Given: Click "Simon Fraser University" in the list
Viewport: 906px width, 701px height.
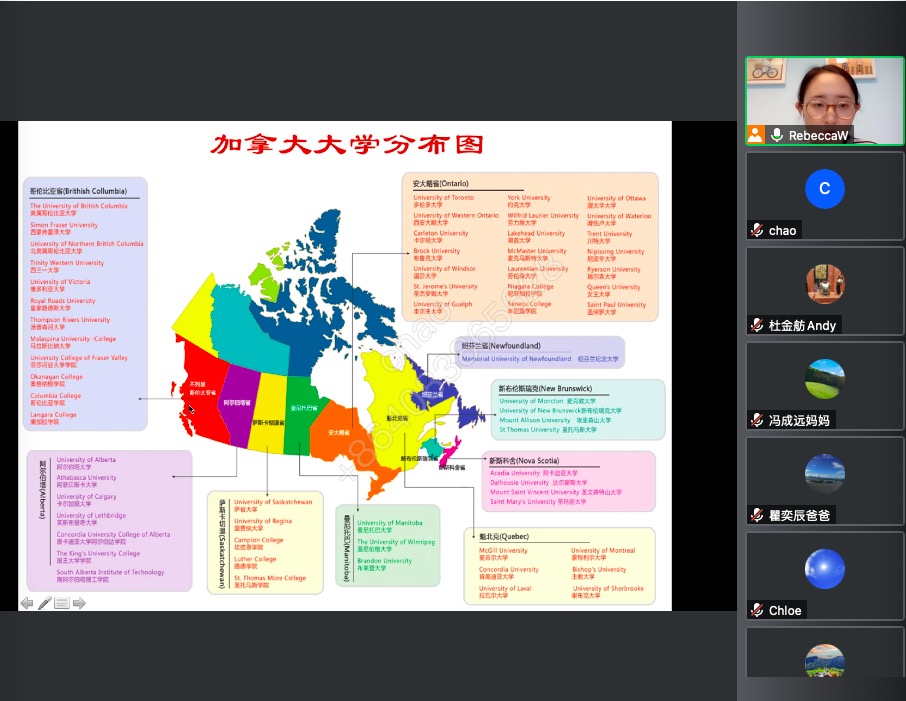Looking at the screenshot, I should pos(64,225).
